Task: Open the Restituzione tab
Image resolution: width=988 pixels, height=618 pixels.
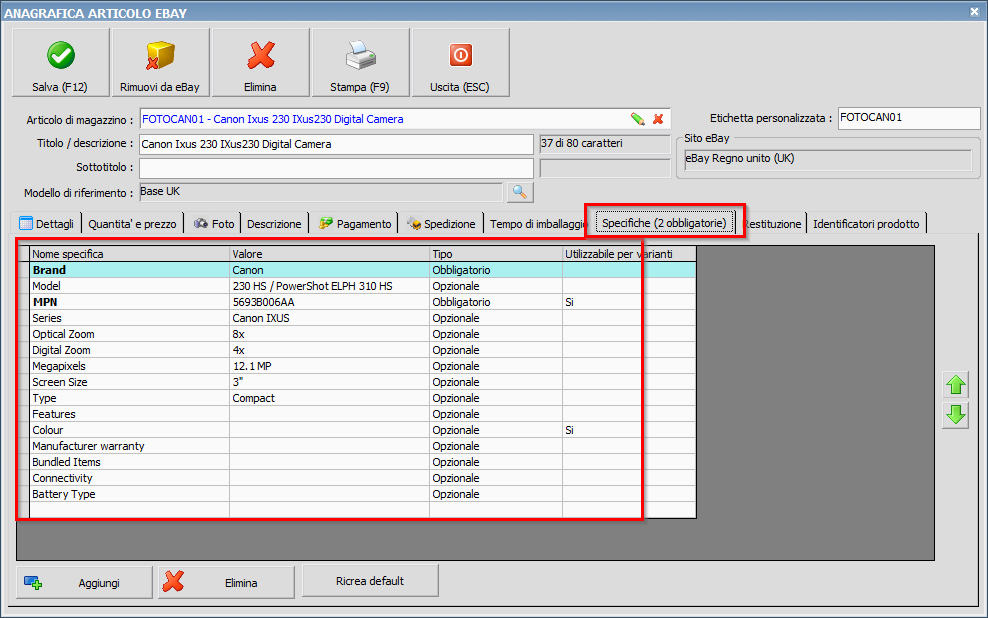Action: [772, 224]
